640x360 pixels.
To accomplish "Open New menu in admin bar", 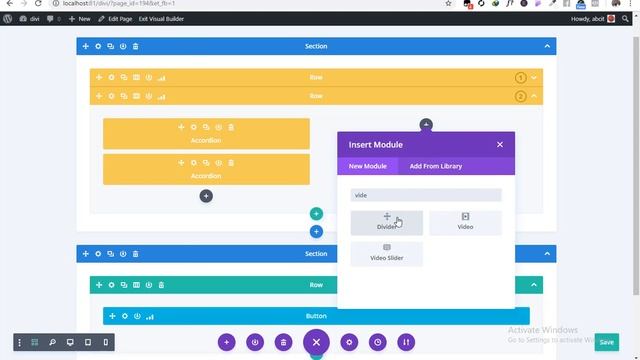I will 80,19.
